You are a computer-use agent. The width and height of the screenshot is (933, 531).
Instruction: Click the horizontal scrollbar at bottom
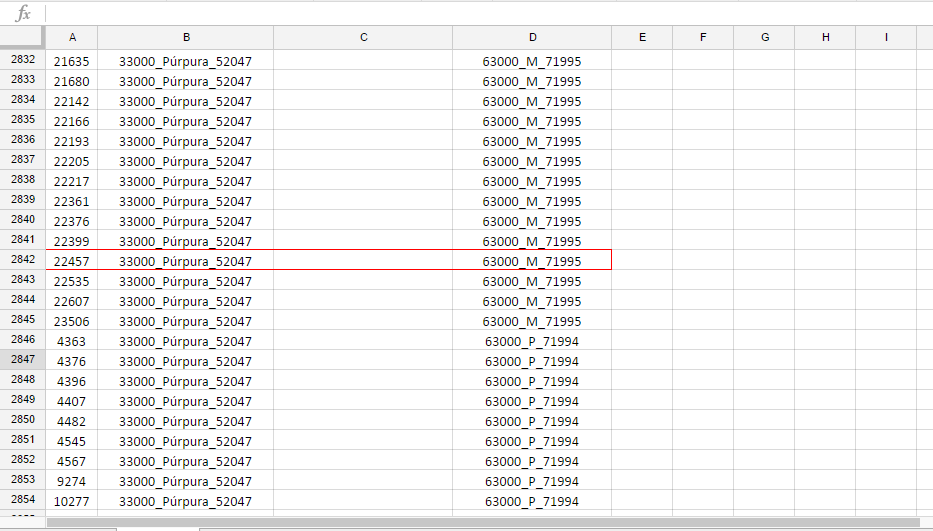point(482,522)
